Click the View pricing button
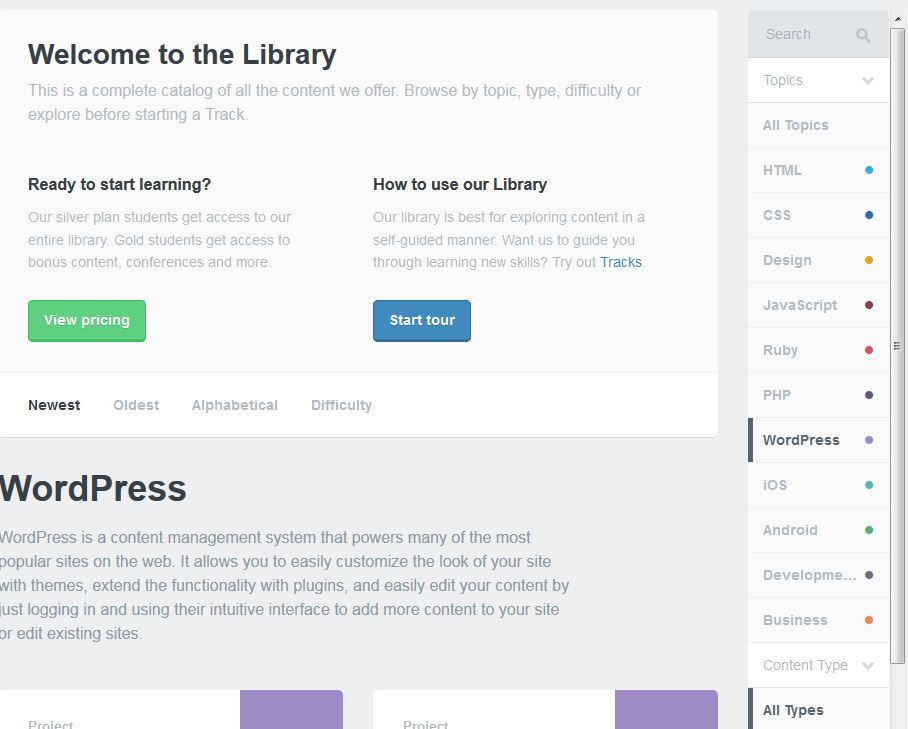908x729 pixels. coord(87,321)
